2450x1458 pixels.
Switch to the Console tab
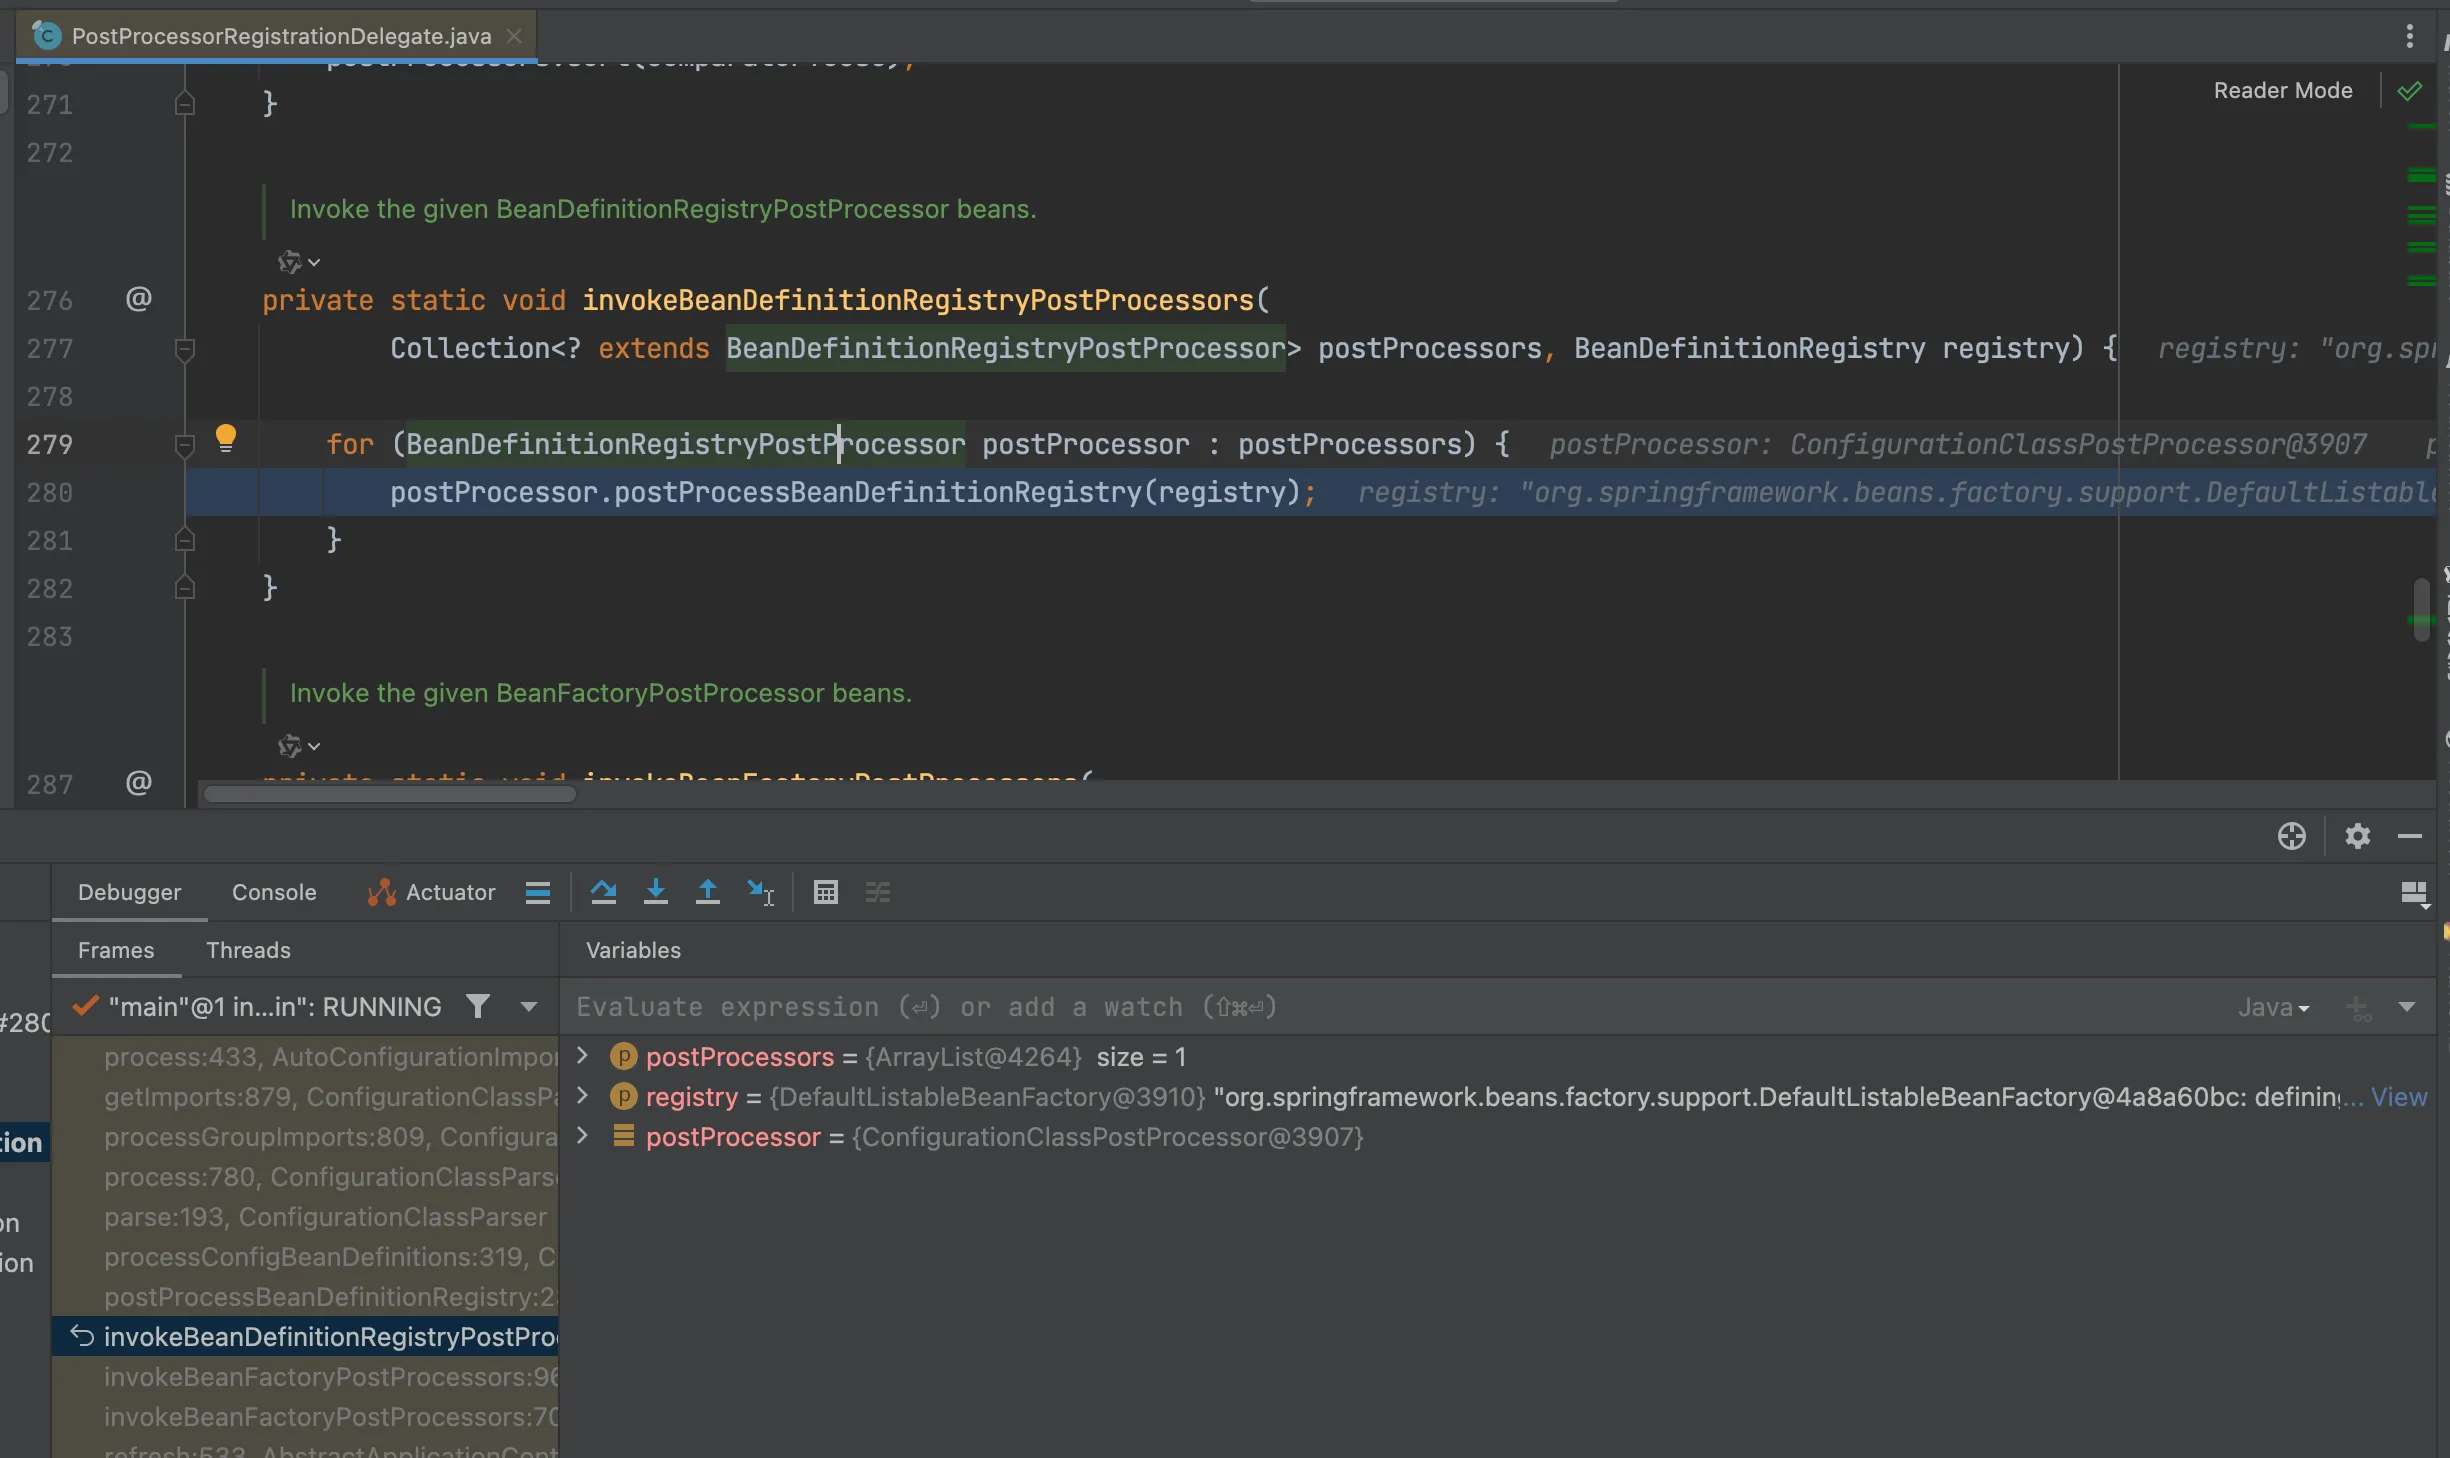tap(274, 892)
